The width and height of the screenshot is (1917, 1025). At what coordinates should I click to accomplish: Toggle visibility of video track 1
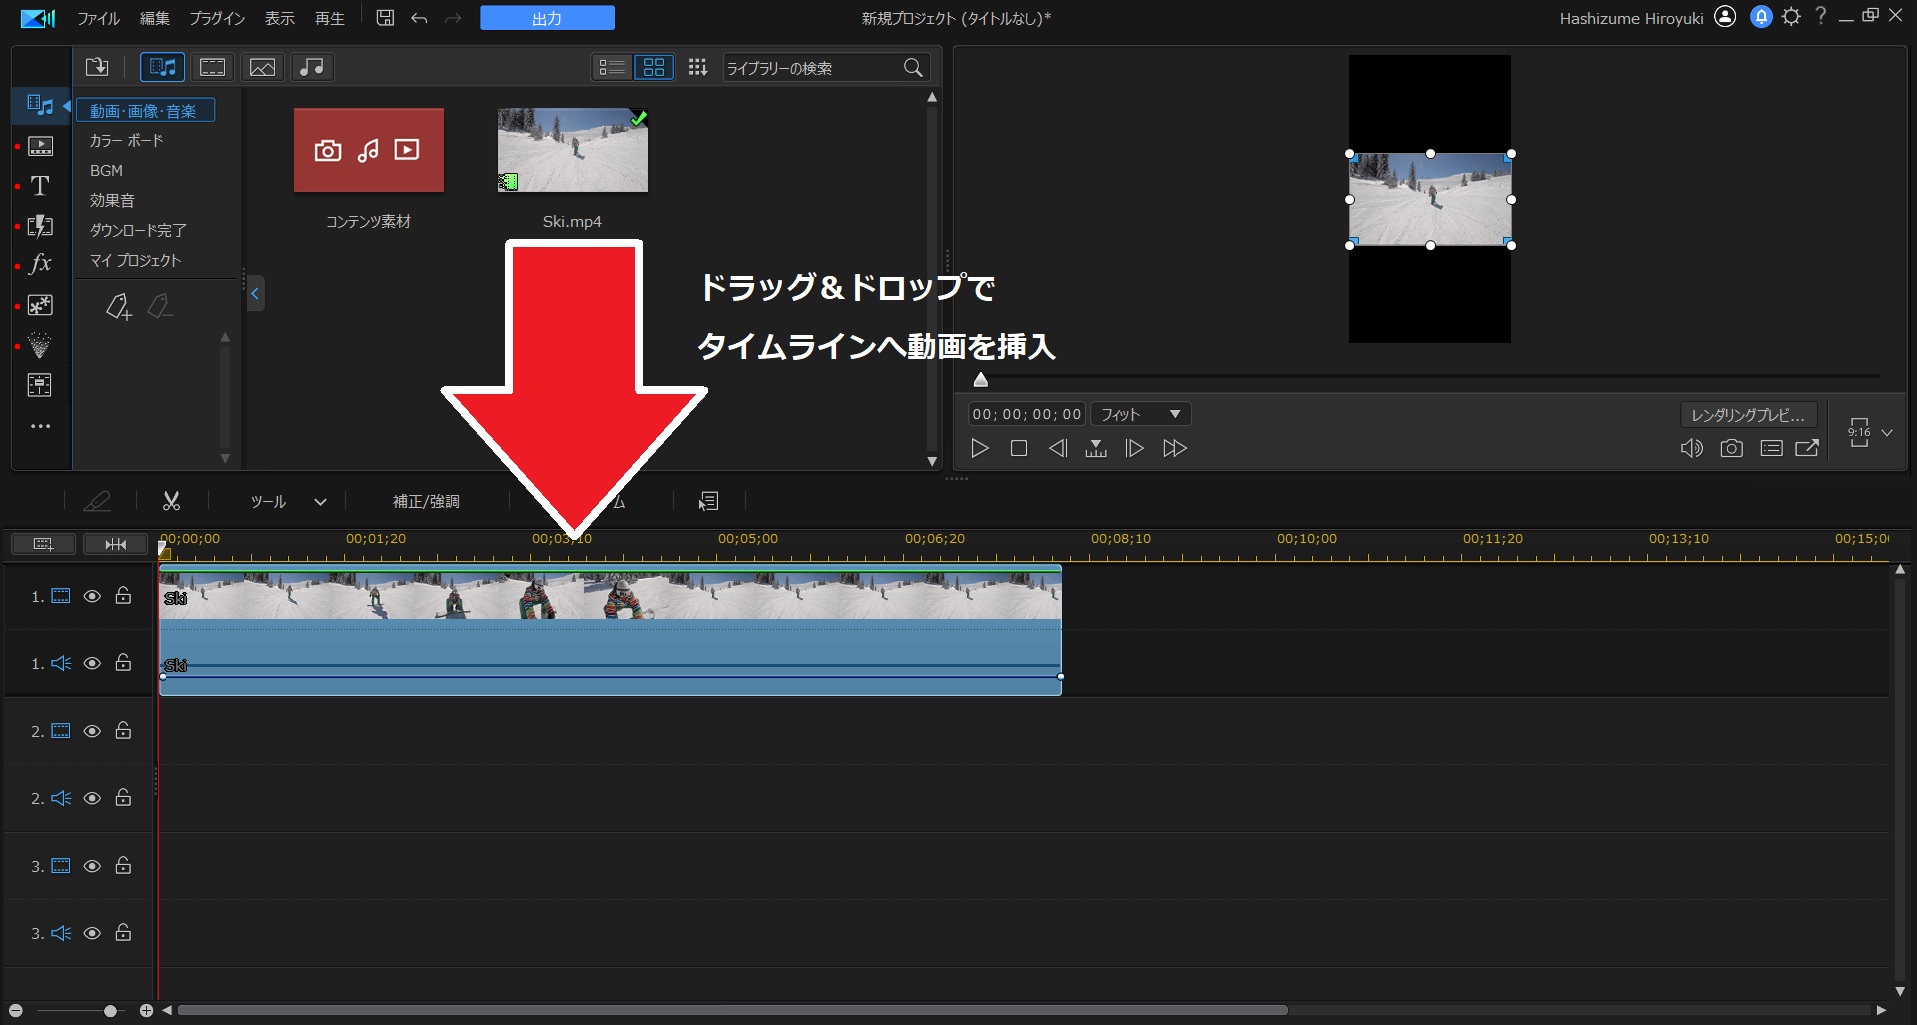click(92, 596)
